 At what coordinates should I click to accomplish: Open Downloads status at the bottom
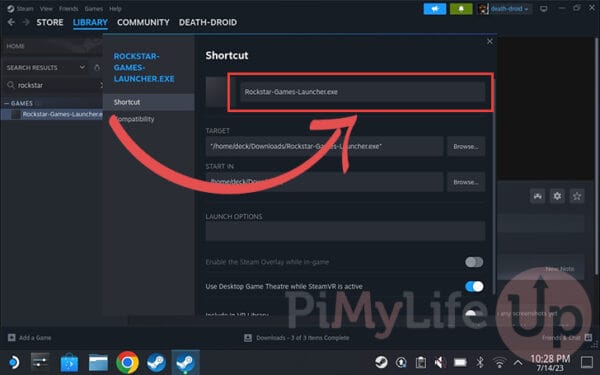(297, 338)
